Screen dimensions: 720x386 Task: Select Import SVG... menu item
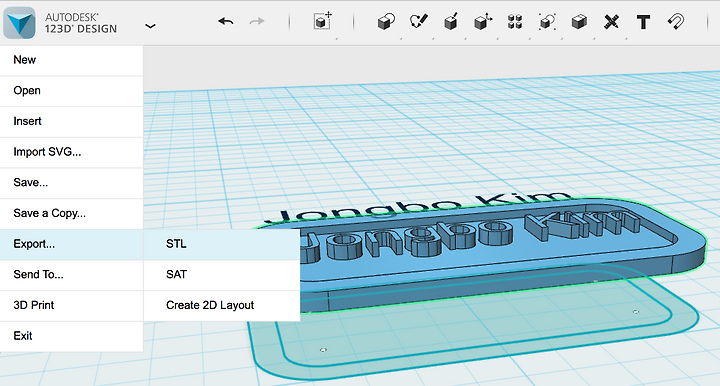tap(71, 152)
